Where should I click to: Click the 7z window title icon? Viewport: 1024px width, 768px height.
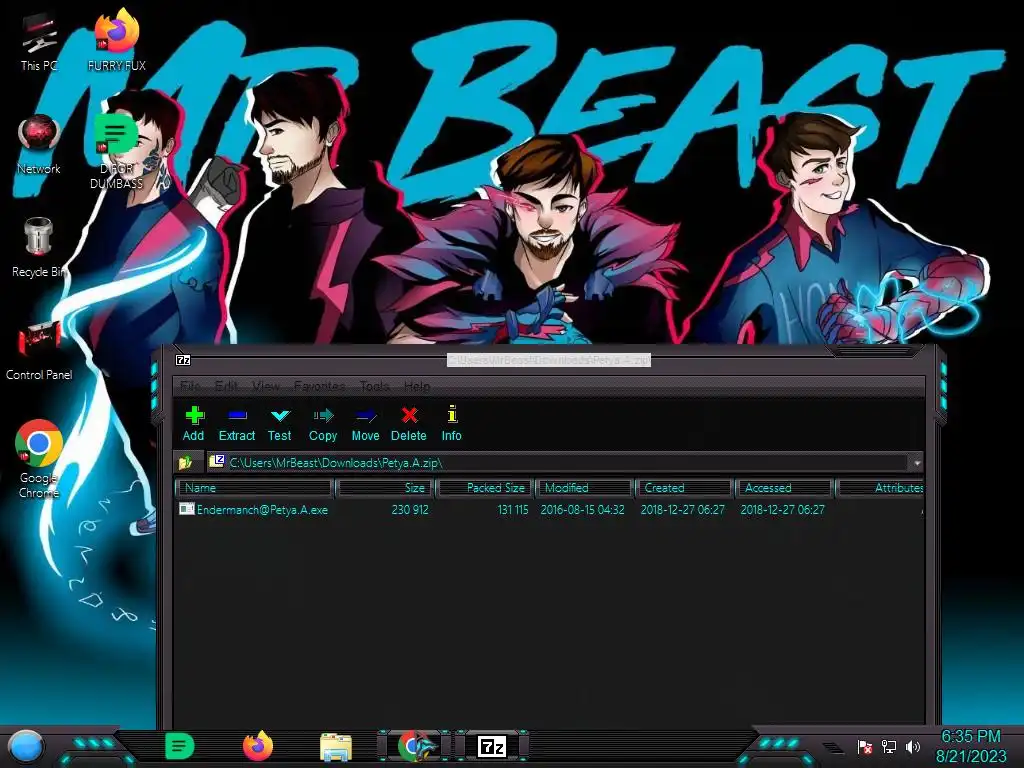[183, 360]
